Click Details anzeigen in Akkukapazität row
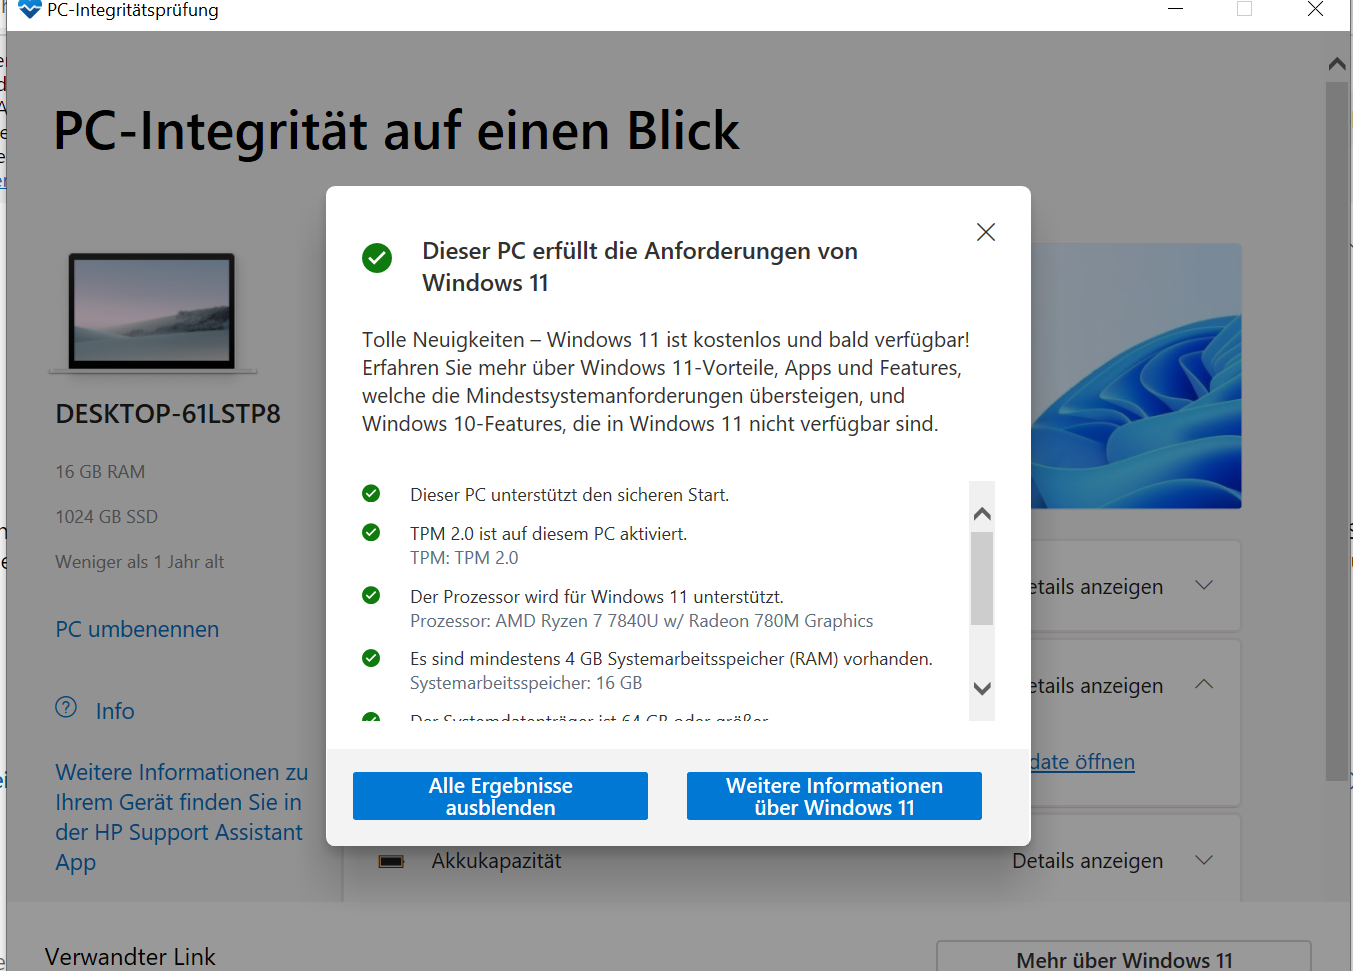Viewport: 1353px width, 971px height. (x=1087, y=861)
